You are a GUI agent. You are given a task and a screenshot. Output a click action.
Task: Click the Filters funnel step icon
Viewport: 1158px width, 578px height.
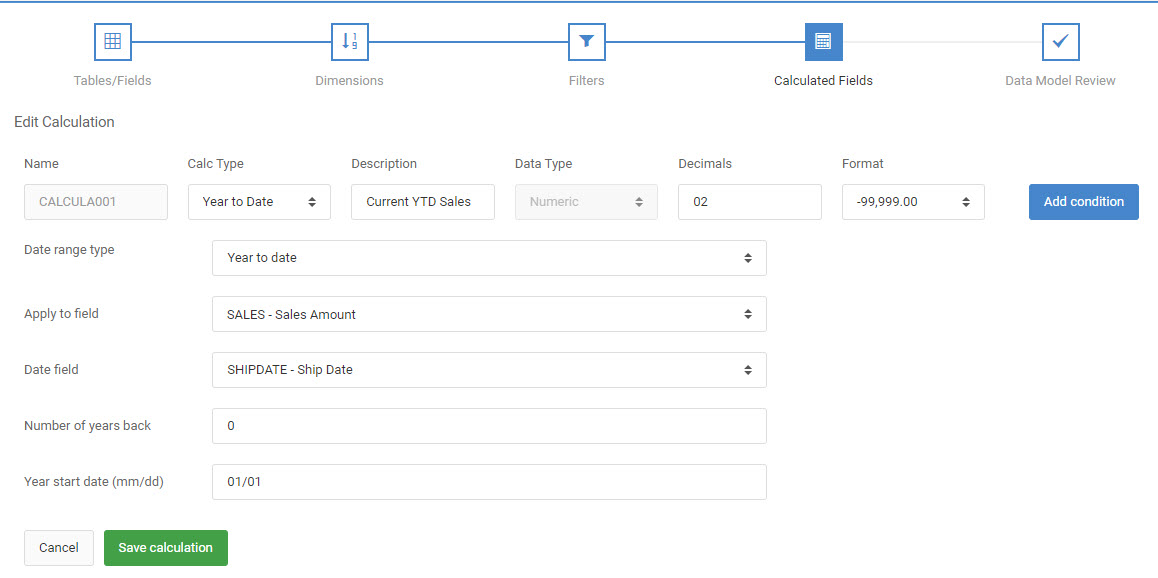[x=586, y=41]
